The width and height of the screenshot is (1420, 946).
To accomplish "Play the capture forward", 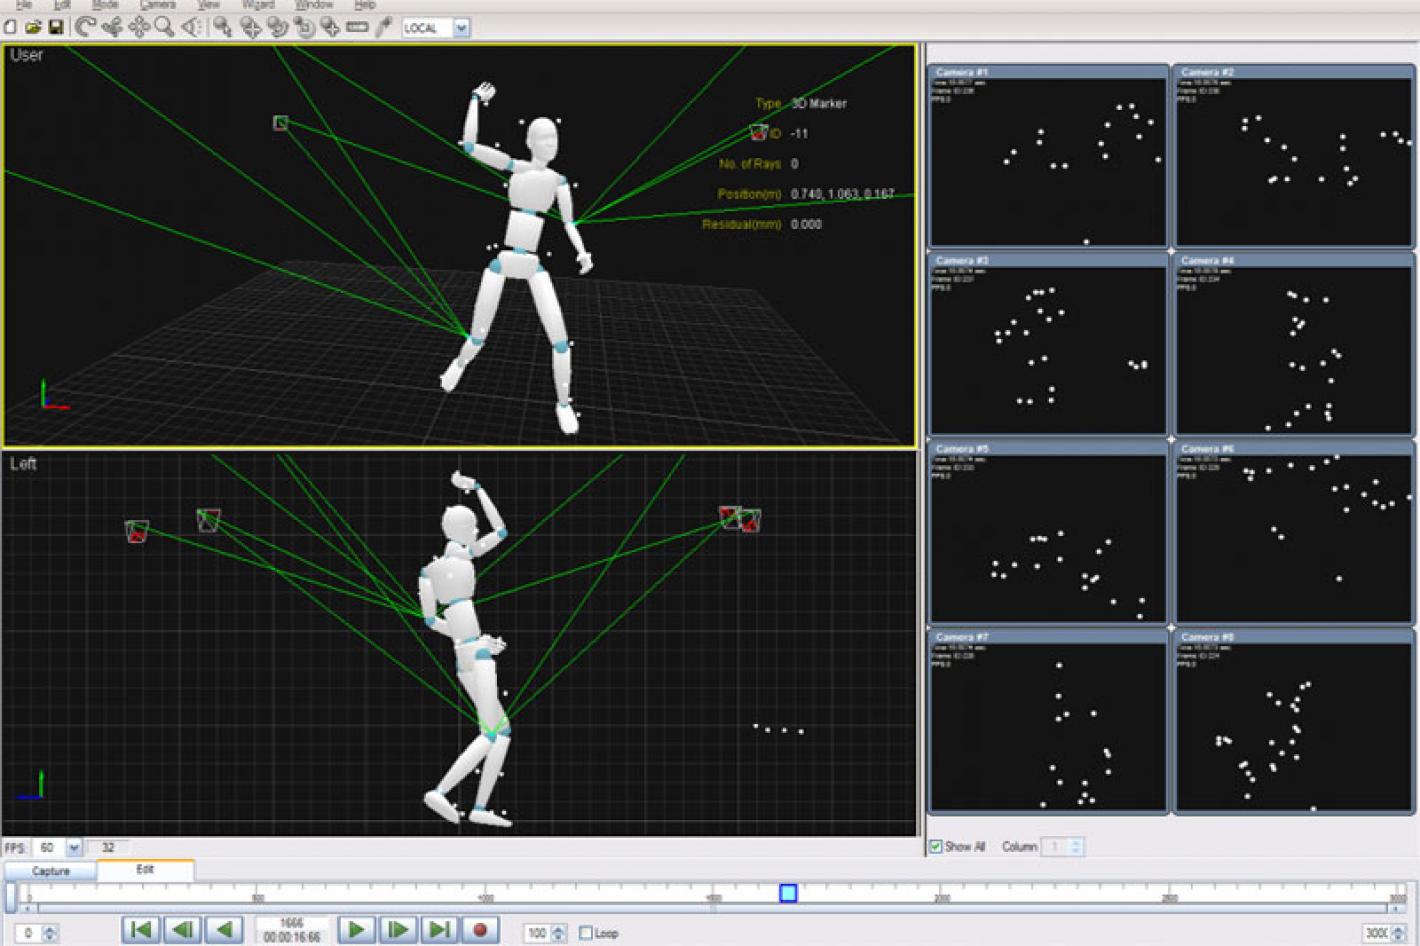I will 356,930.
